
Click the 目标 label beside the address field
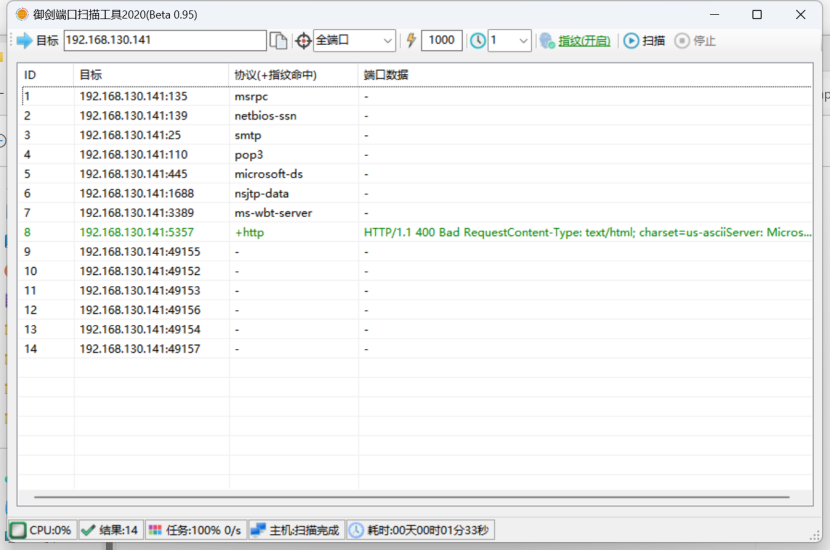coord(47,41)
